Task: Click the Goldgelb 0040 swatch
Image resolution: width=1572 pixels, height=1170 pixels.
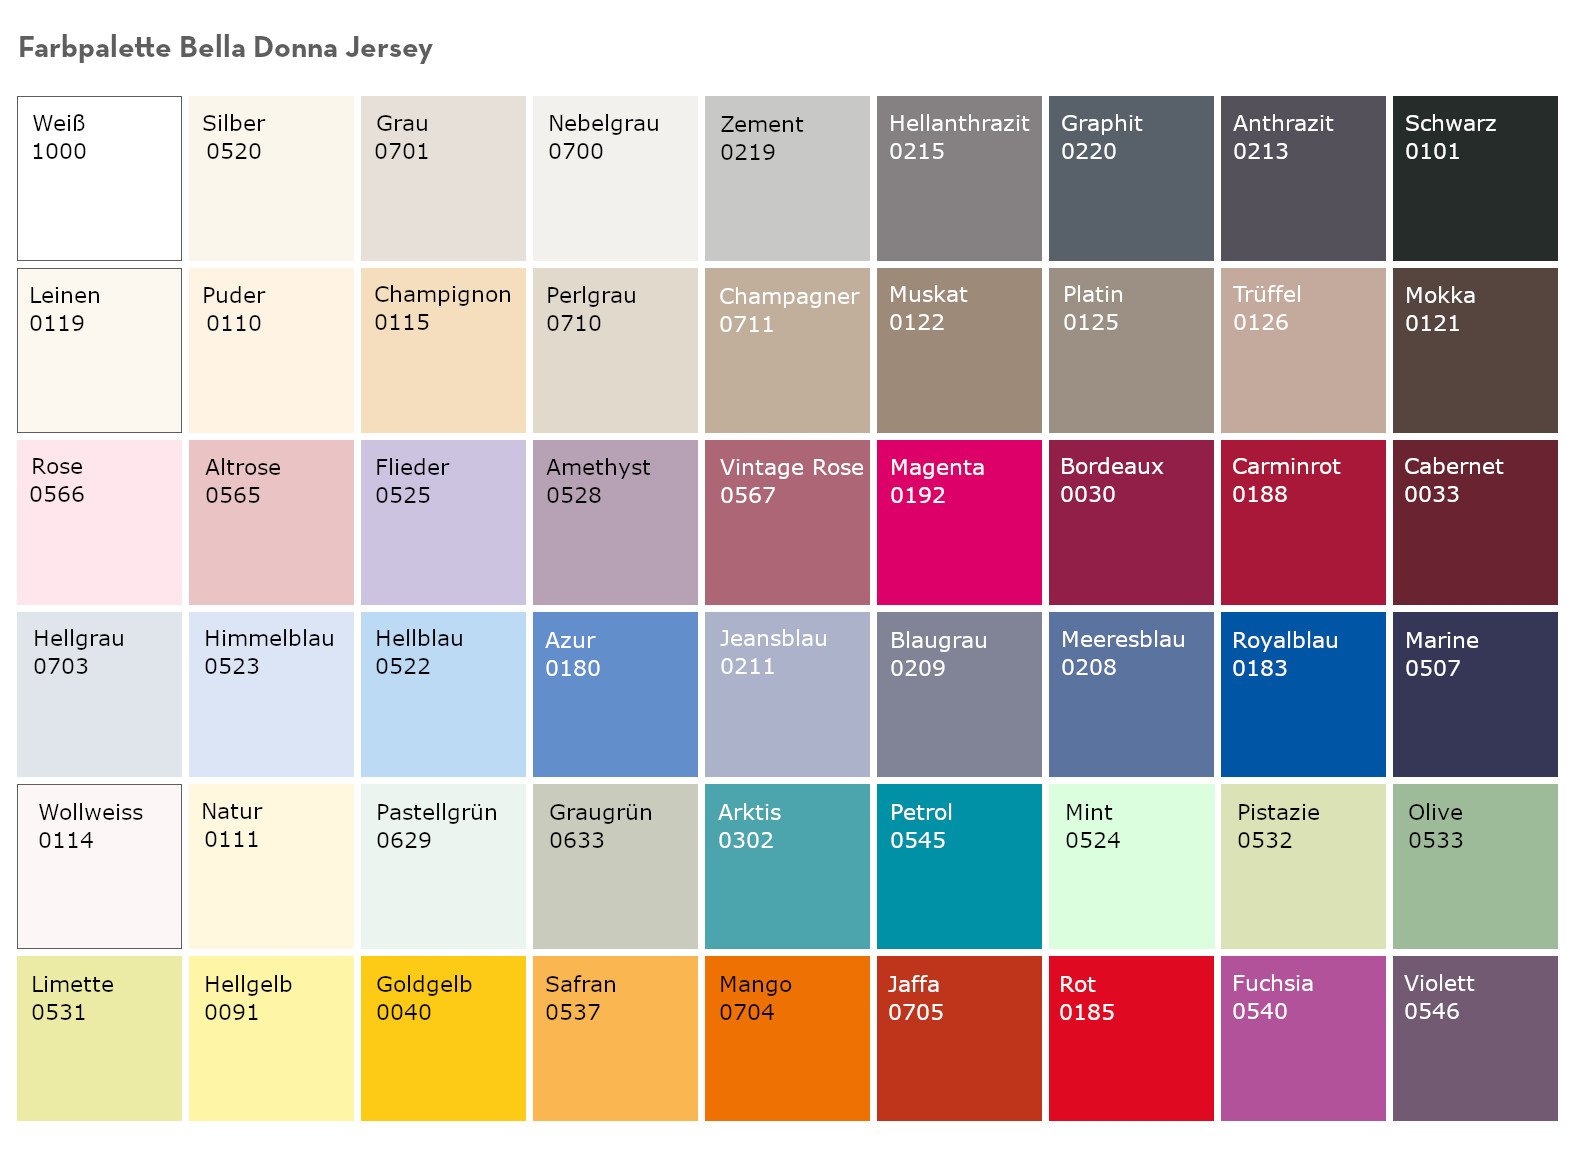Action: coord(443,1038)
